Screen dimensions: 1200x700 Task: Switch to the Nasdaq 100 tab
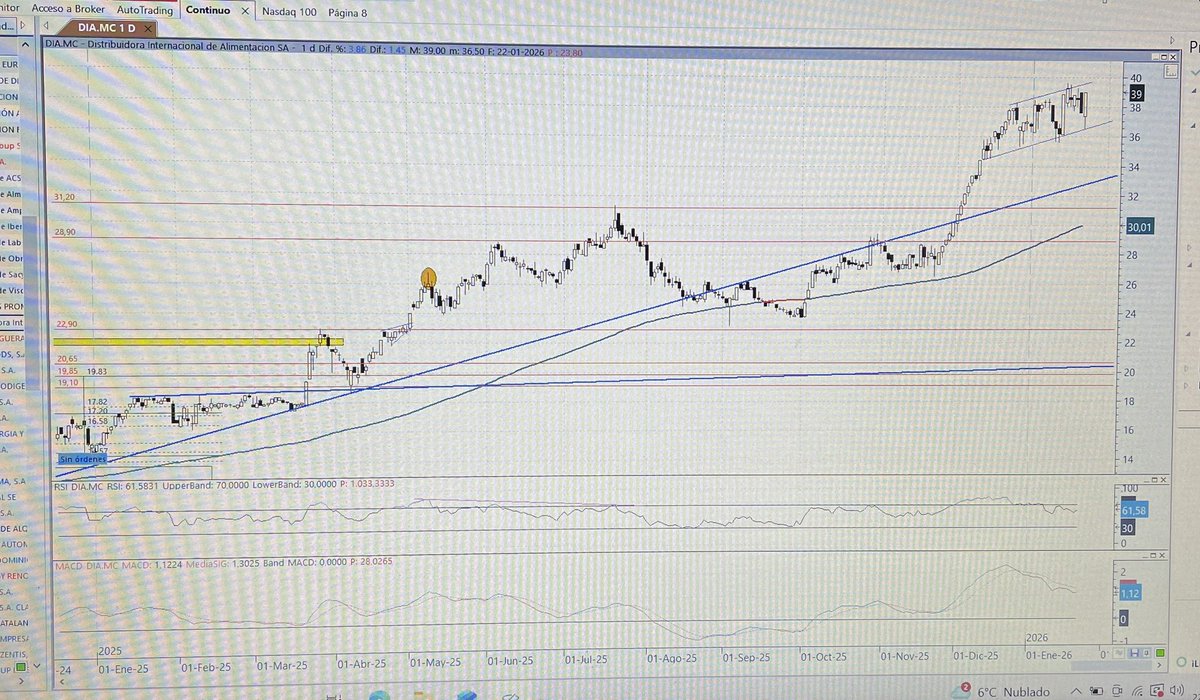(x=288, y=12)
